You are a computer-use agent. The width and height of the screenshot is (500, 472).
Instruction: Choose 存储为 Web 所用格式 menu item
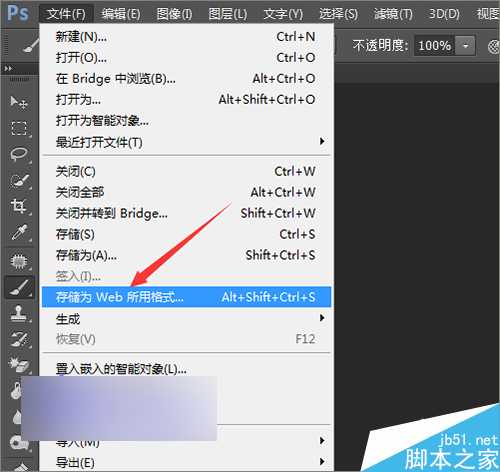(x=187, y=297)
